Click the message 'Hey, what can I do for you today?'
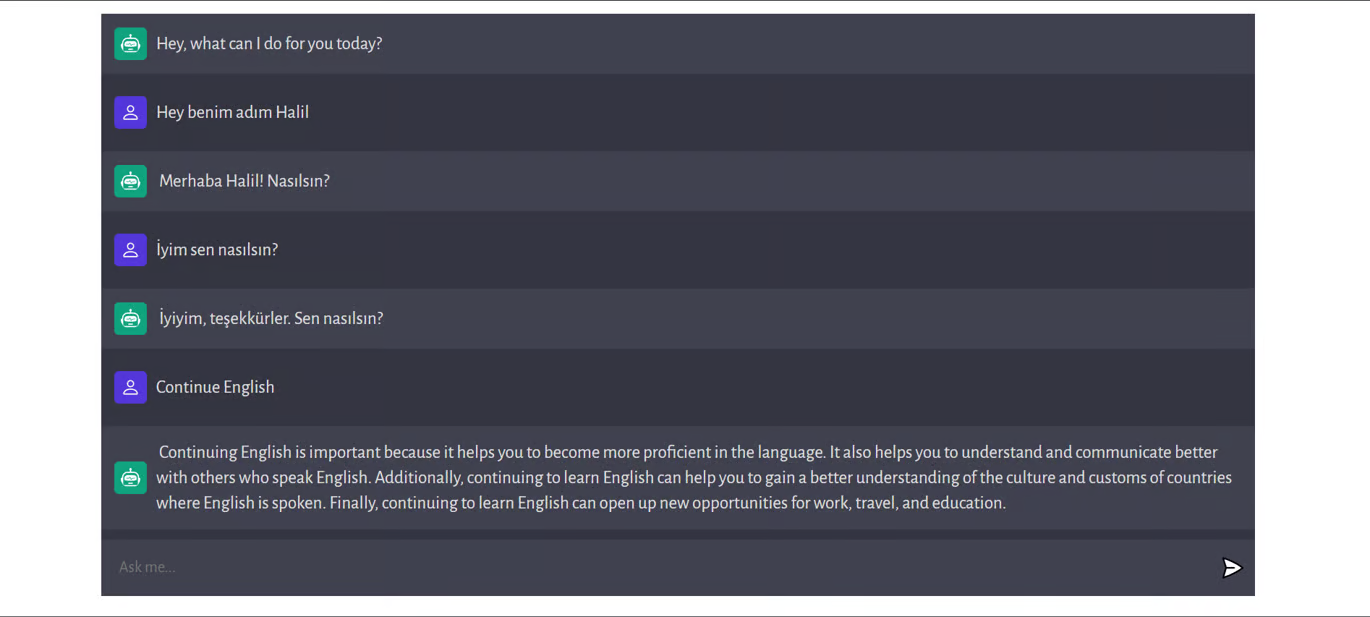Screen dimensions: 1370x617 click(x=269, y=44)
